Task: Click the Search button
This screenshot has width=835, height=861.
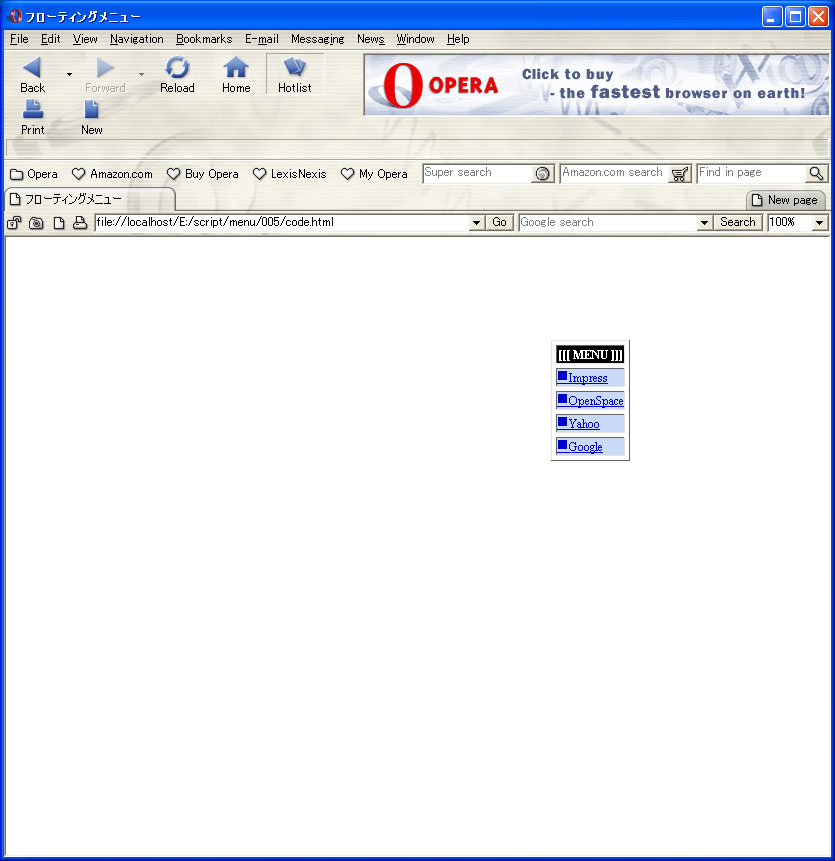Action: [x=737, y=222]
